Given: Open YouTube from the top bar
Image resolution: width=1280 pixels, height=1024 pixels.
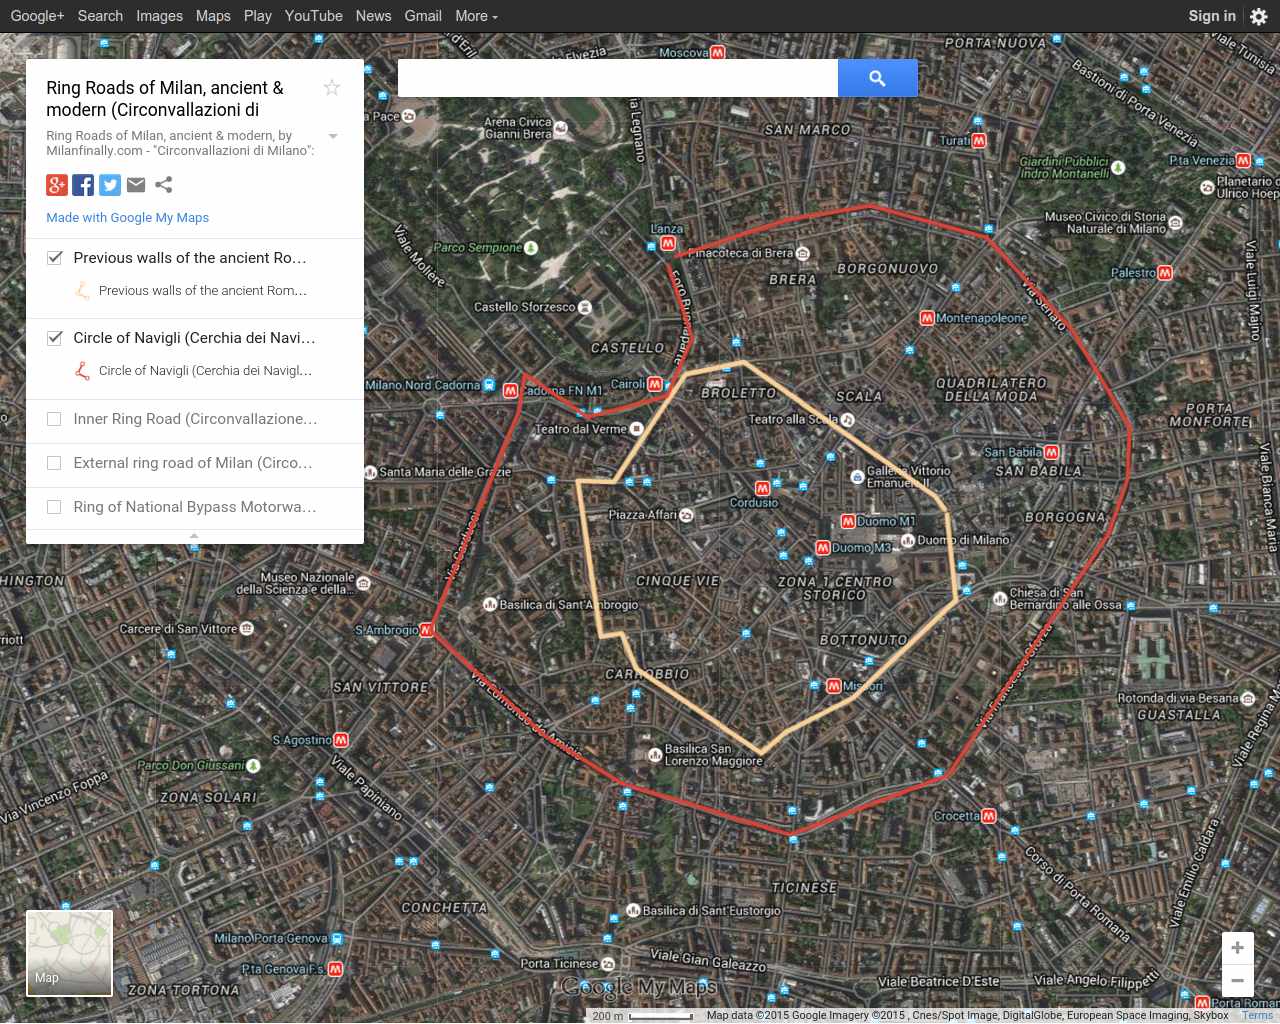Looking at the screenshot, I should [x=313, y=16].
